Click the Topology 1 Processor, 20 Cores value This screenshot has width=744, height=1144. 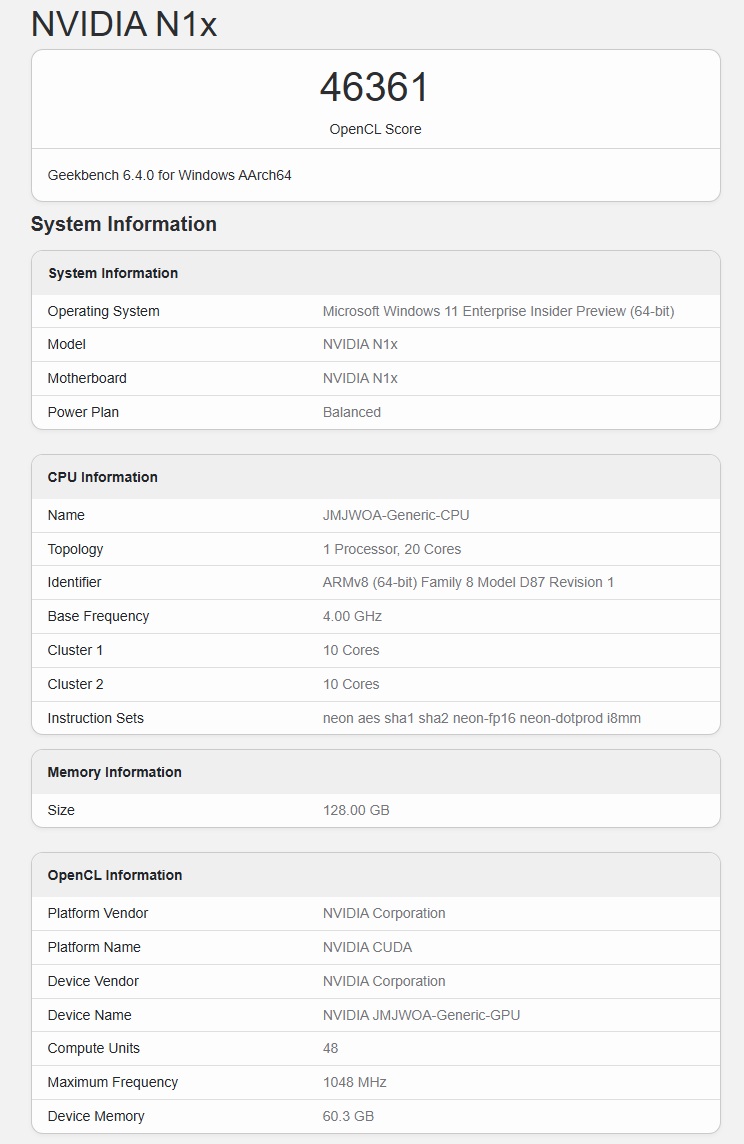coord(392,549)
